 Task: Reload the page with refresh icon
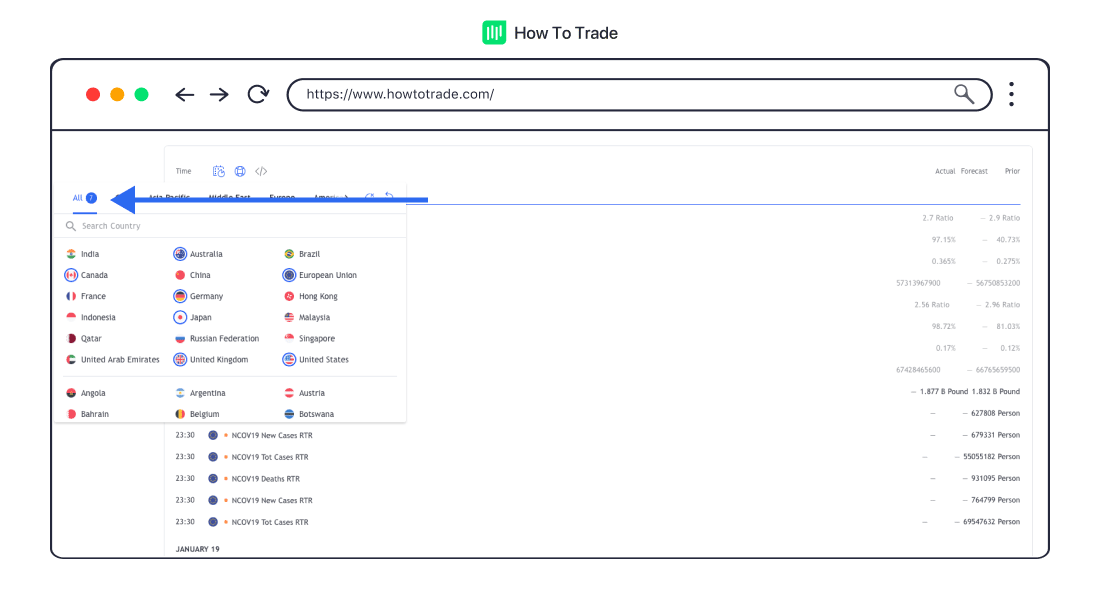pos(258,95)
